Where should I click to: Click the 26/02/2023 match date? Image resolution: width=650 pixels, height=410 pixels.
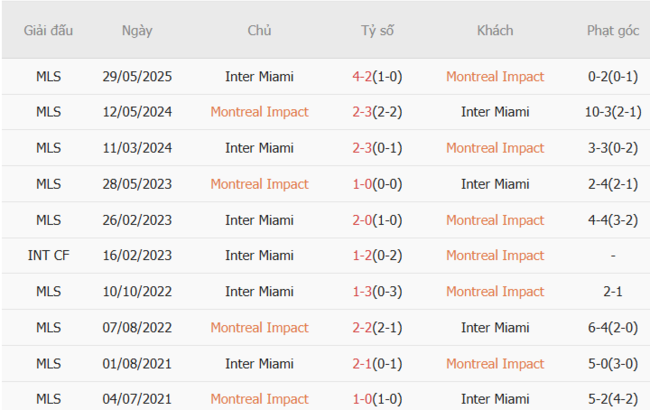point(137,220)
